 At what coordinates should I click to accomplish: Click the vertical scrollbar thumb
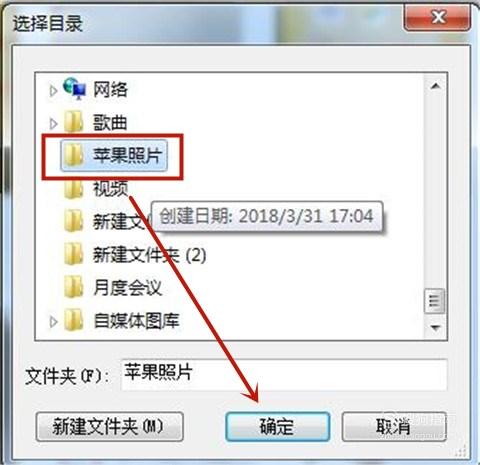[434, 301]
